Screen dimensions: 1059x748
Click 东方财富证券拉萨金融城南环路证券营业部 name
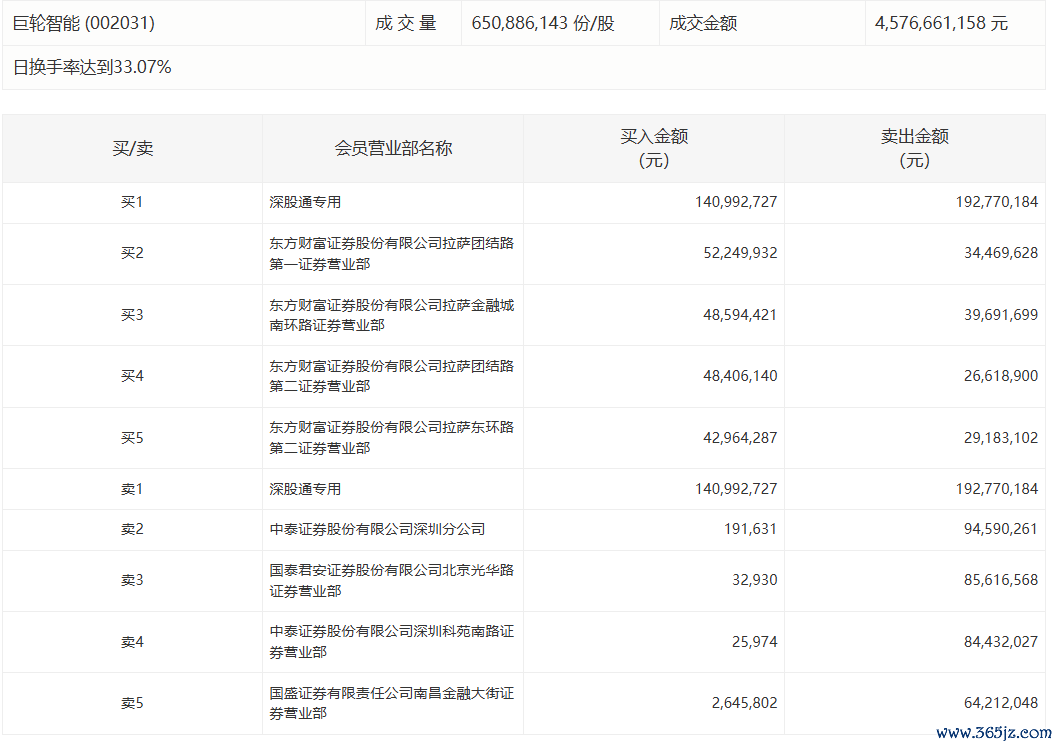(391, 315)
